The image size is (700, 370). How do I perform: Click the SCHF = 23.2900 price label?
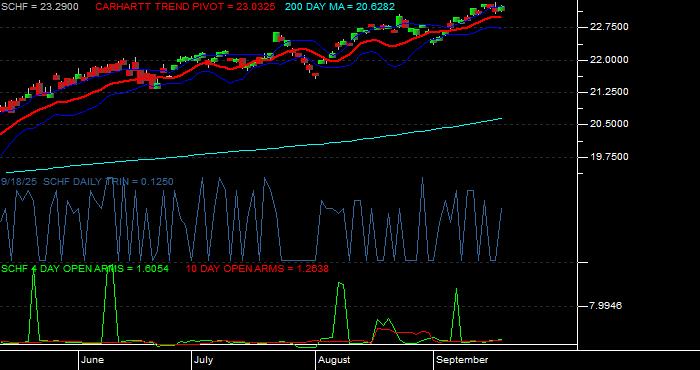(40, 7)
